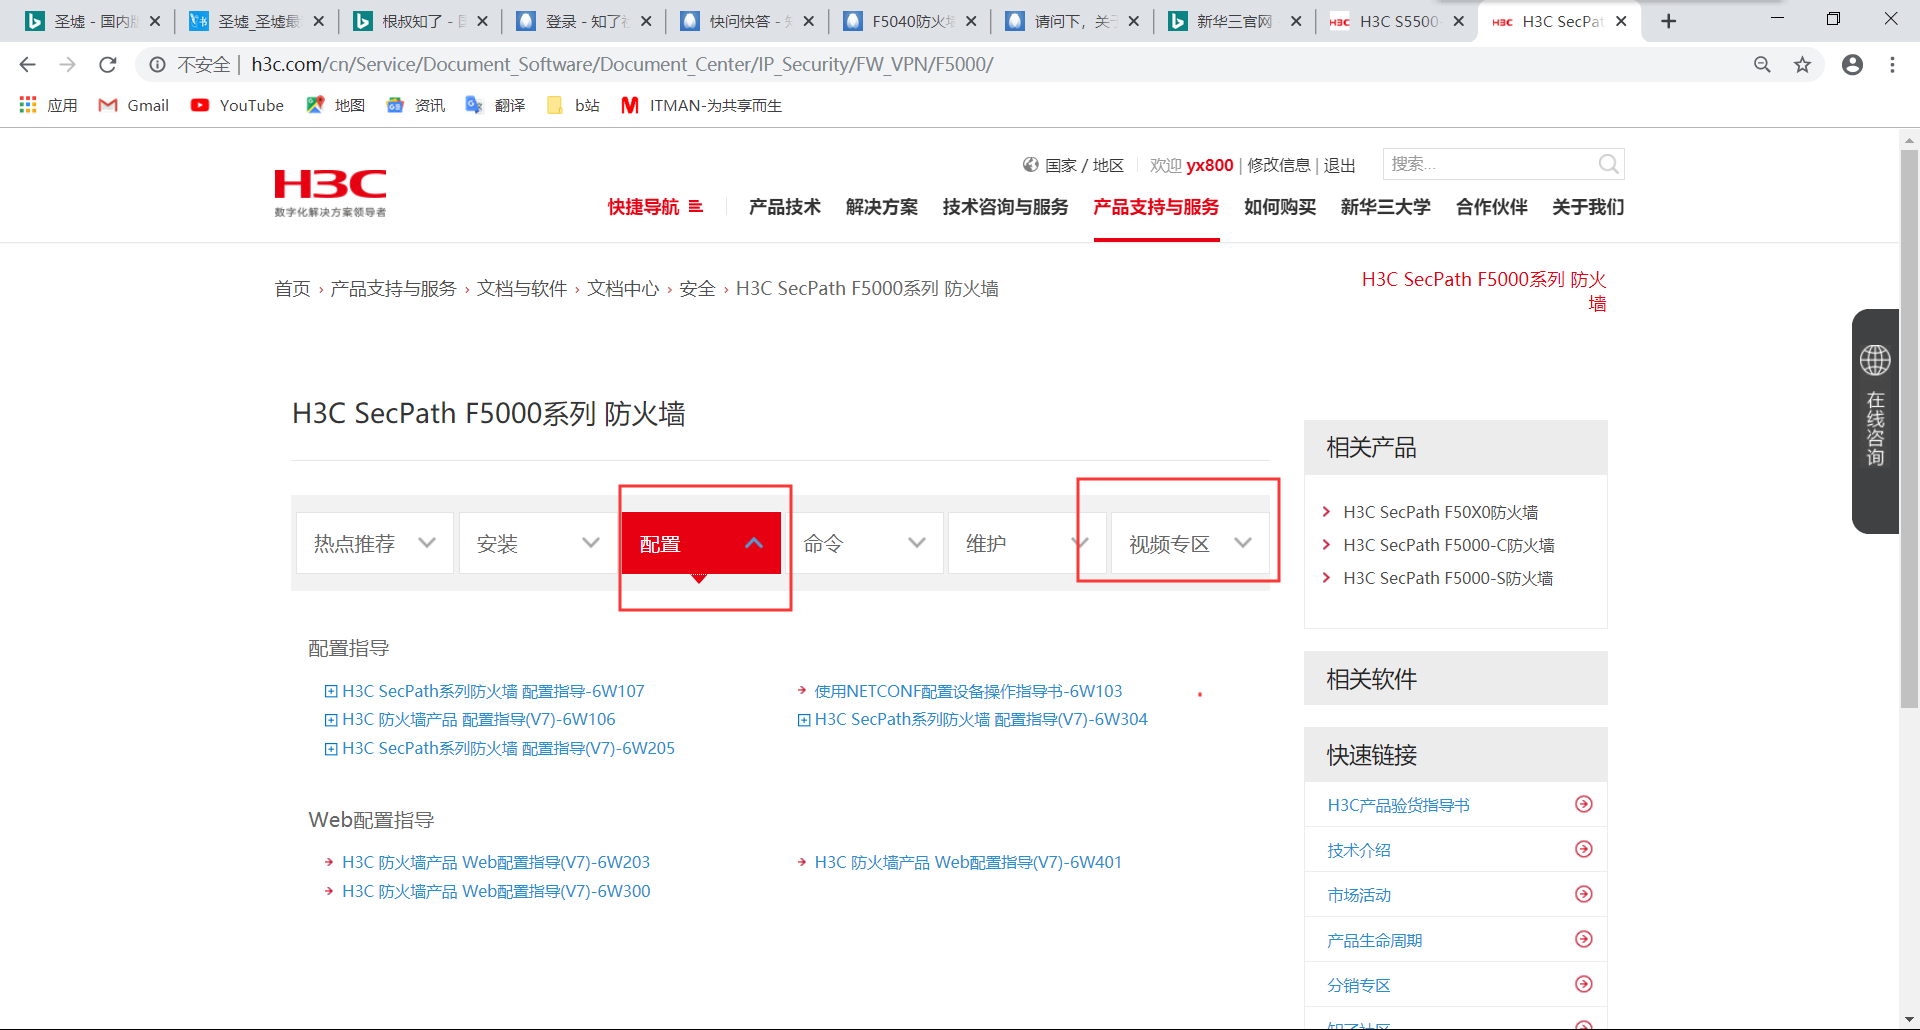Open the 新华三大学 nav item
This screenshot has width=1920, height=1030.
[x=1386, y=207]
